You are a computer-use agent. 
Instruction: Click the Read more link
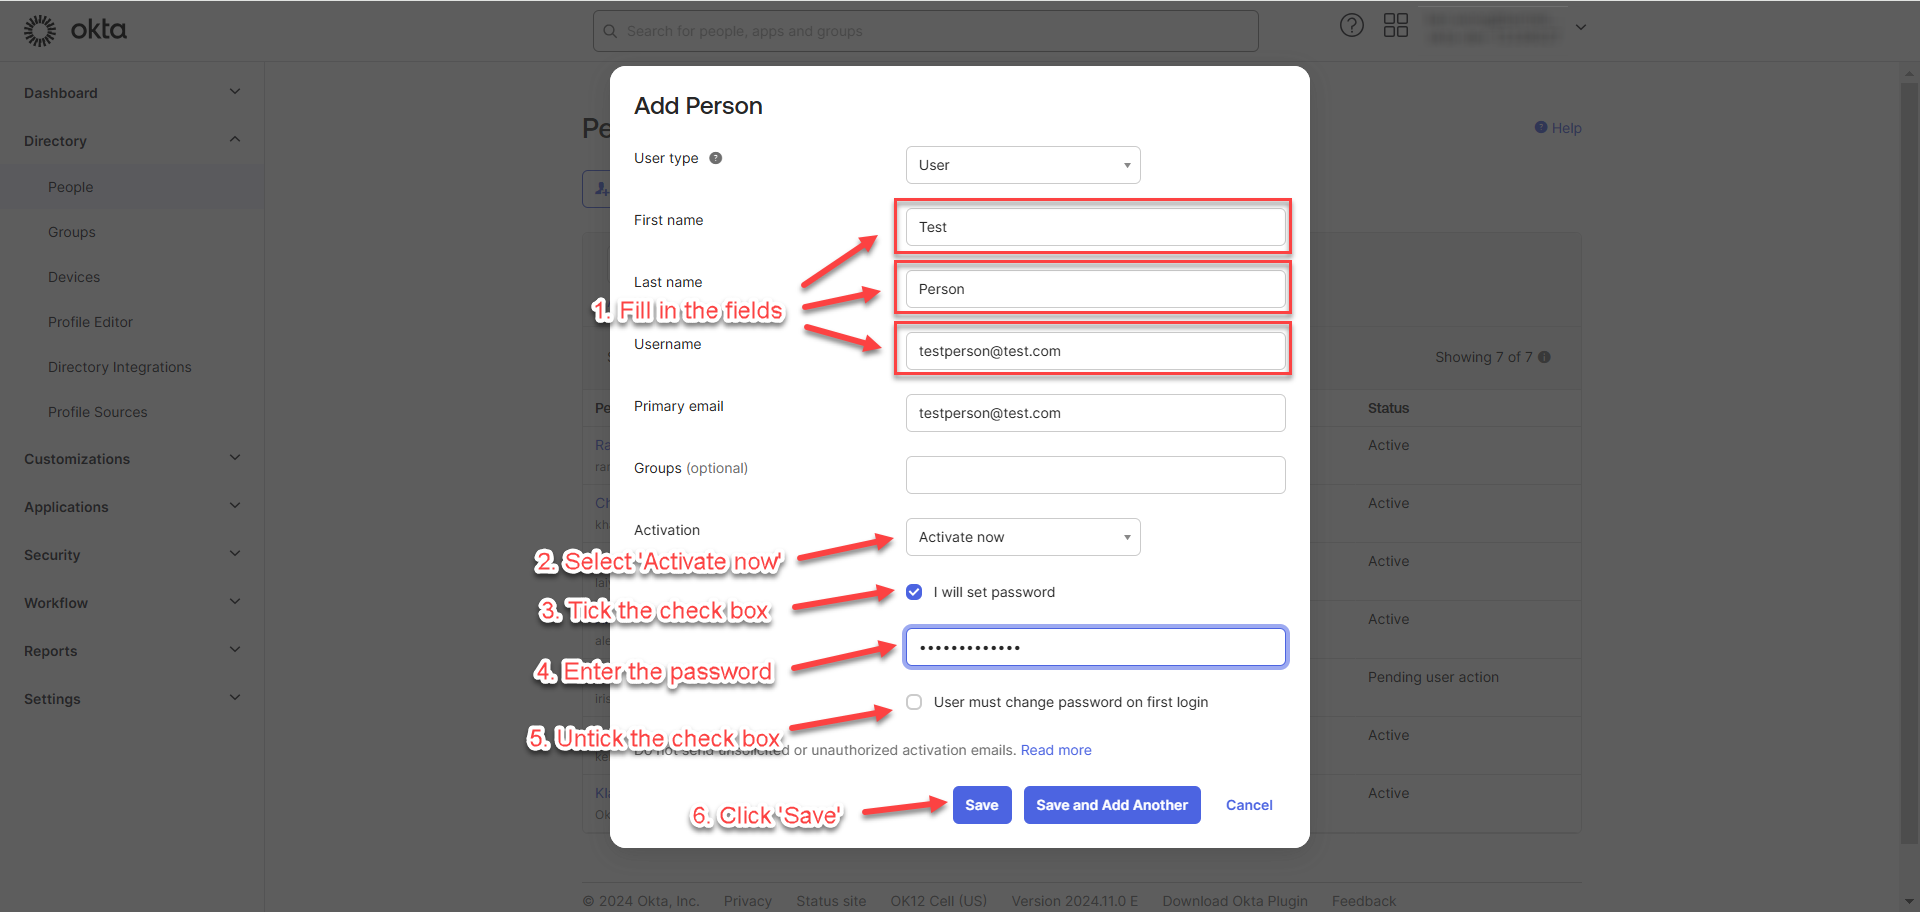1056,750
